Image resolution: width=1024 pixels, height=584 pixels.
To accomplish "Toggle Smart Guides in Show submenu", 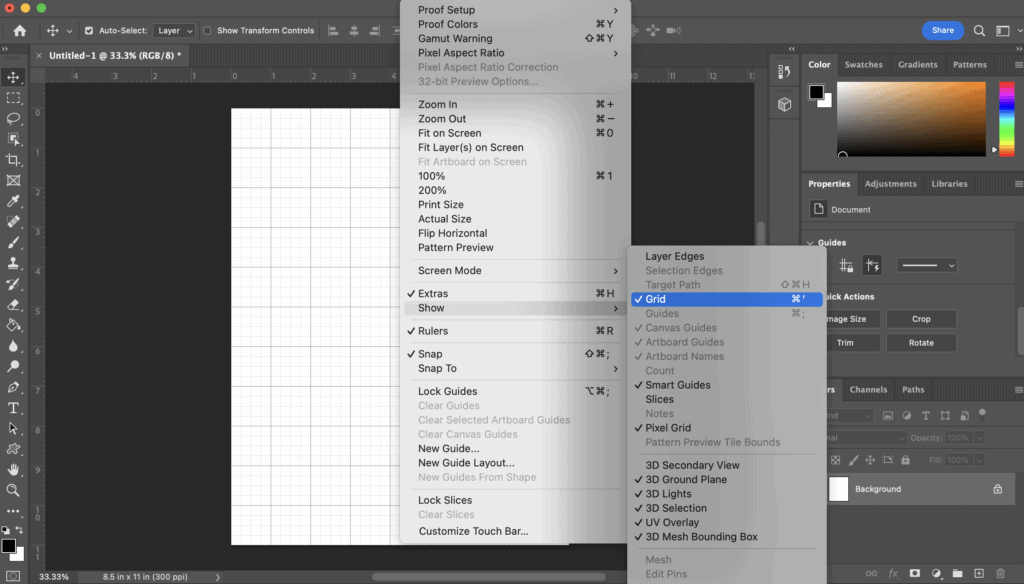I will click(677, 385).
